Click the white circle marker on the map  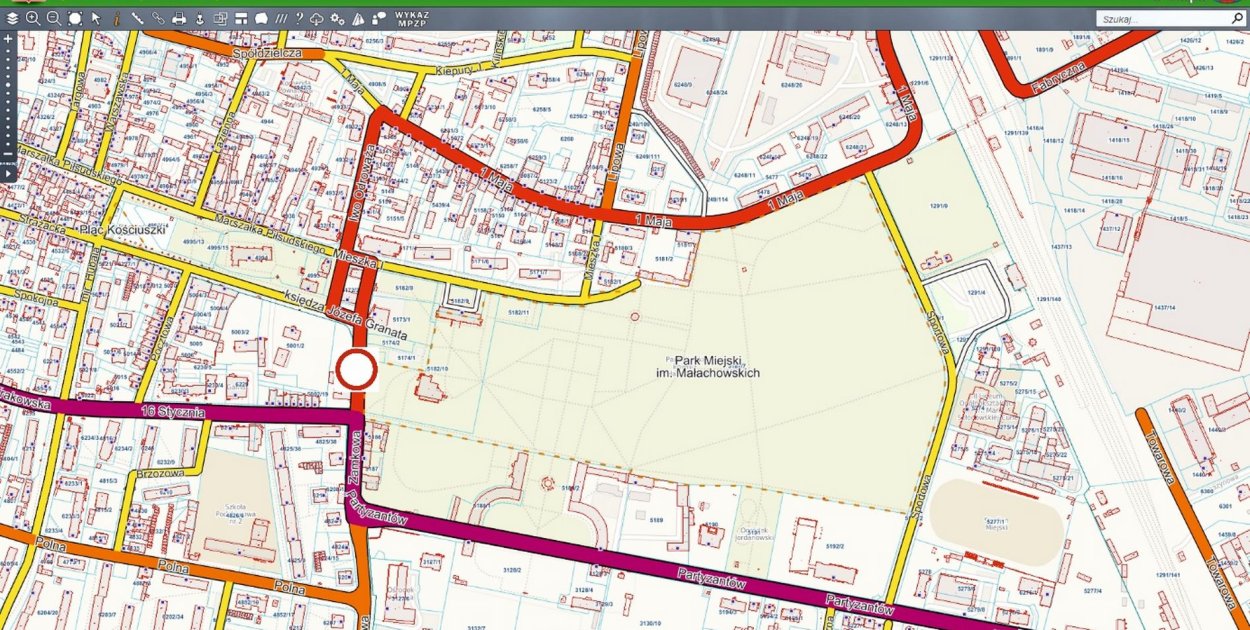[356, 370]
